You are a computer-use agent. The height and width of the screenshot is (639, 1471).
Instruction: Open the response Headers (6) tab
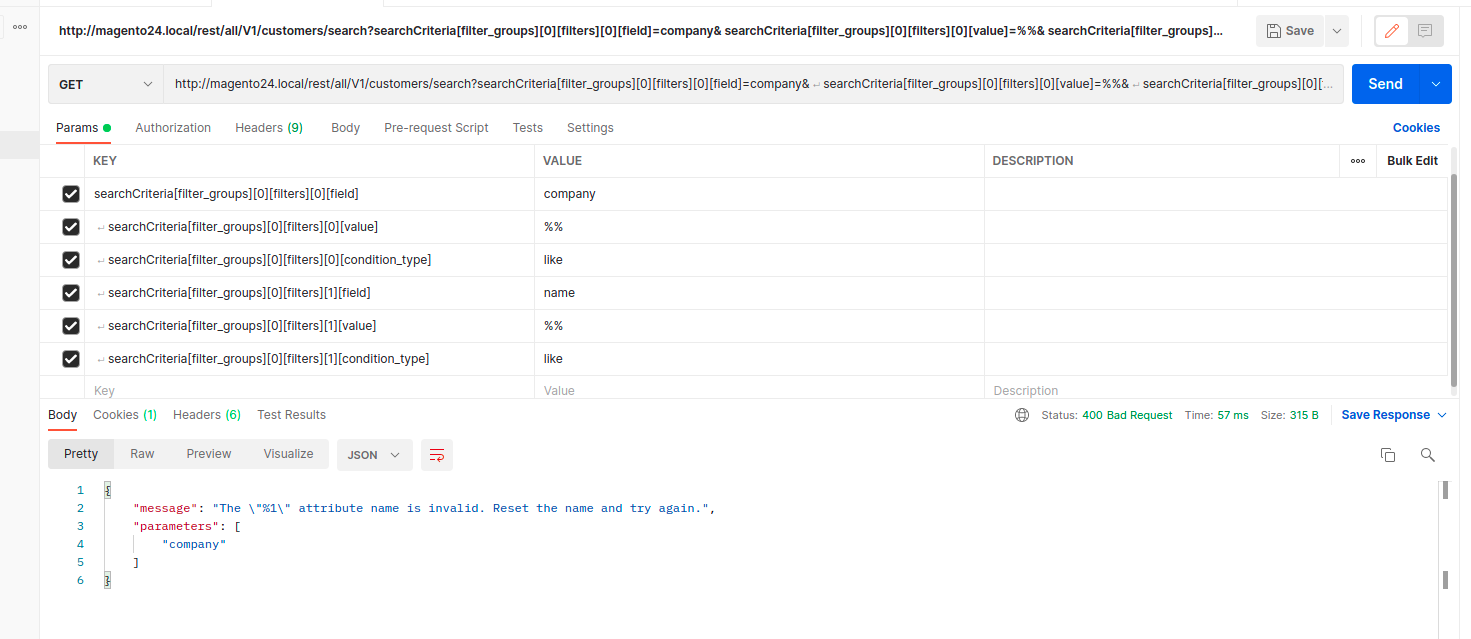pyautogui.click(x=207, y=415)
